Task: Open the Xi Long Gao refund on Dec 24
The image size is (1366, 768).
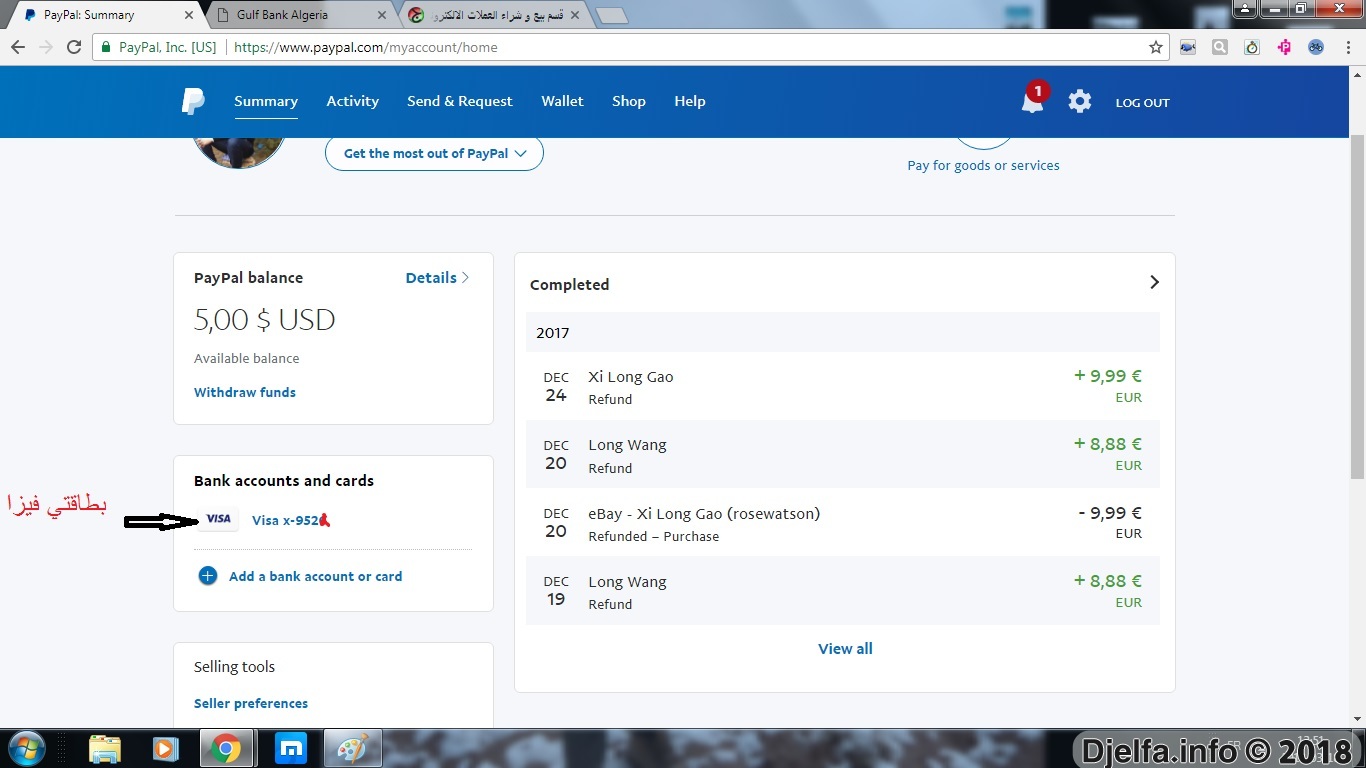Action: pos(843,386)
